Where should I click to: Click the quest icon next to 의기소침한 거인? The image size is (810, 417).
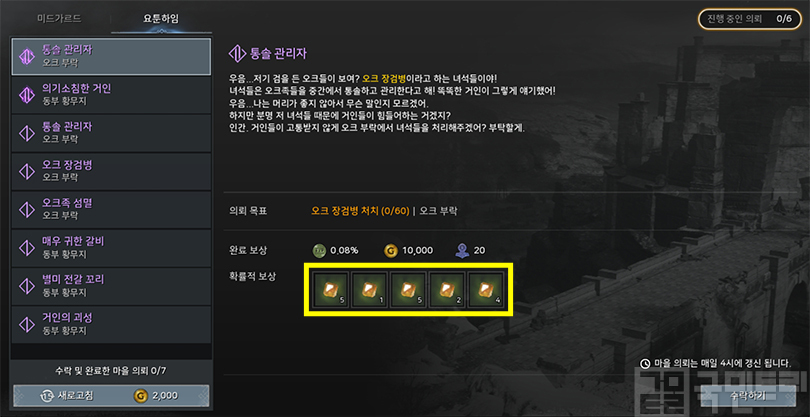(26, 95)
